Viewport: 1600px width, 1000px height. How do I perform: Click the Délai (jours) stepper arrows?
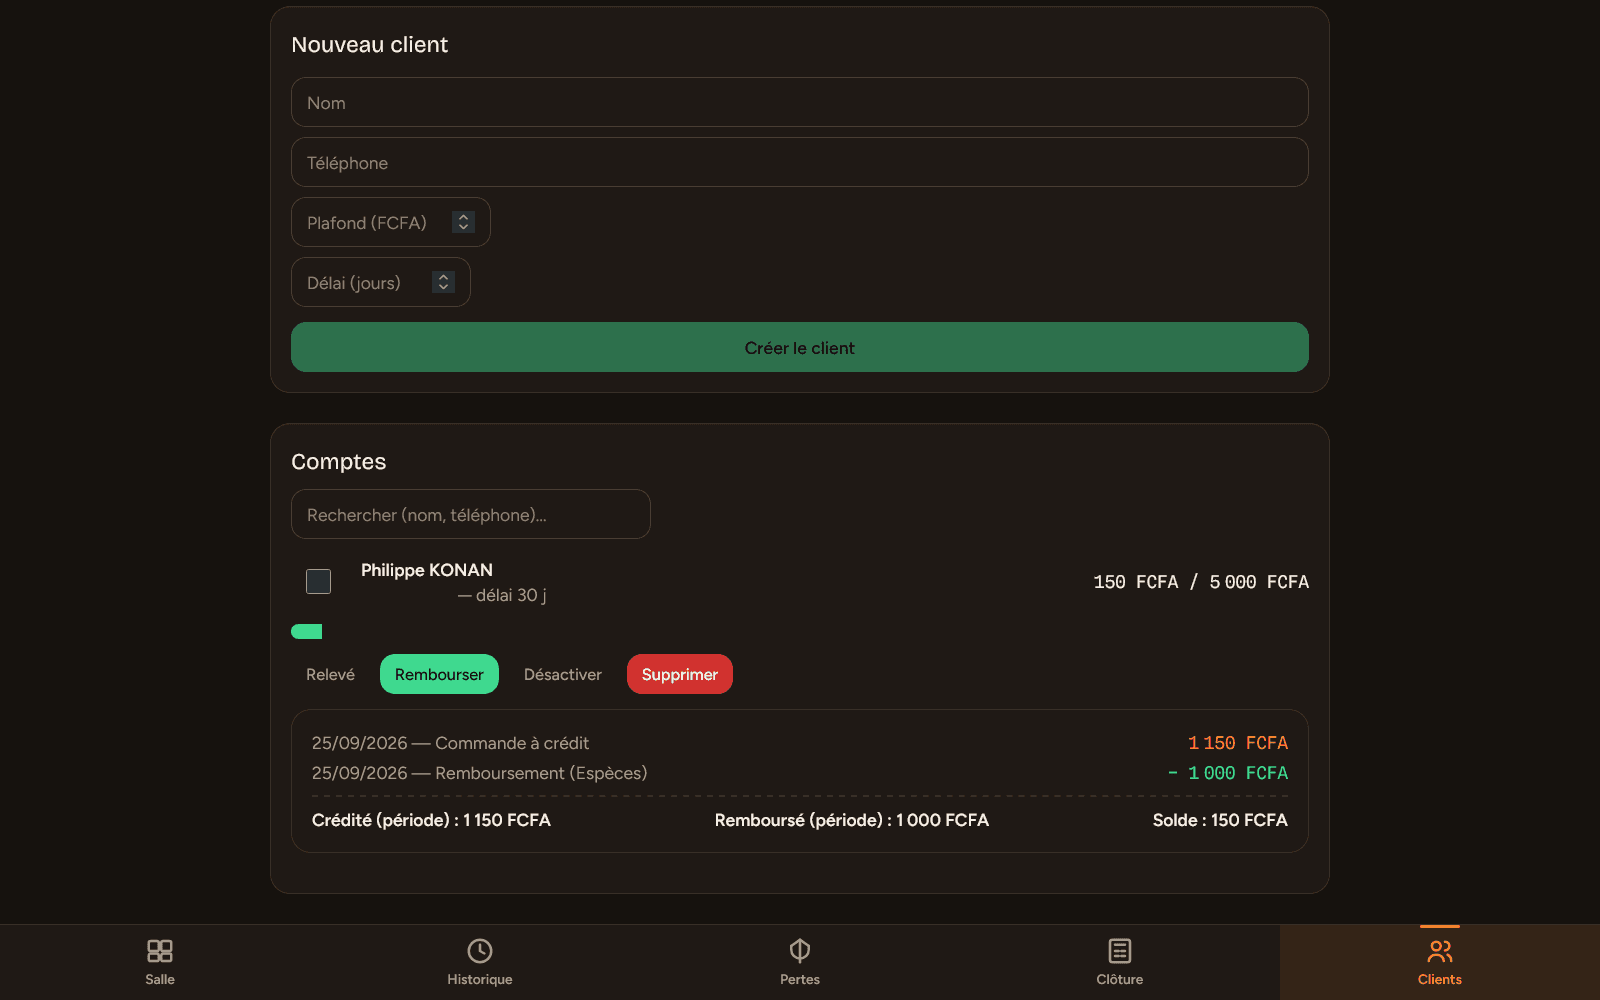443,282
